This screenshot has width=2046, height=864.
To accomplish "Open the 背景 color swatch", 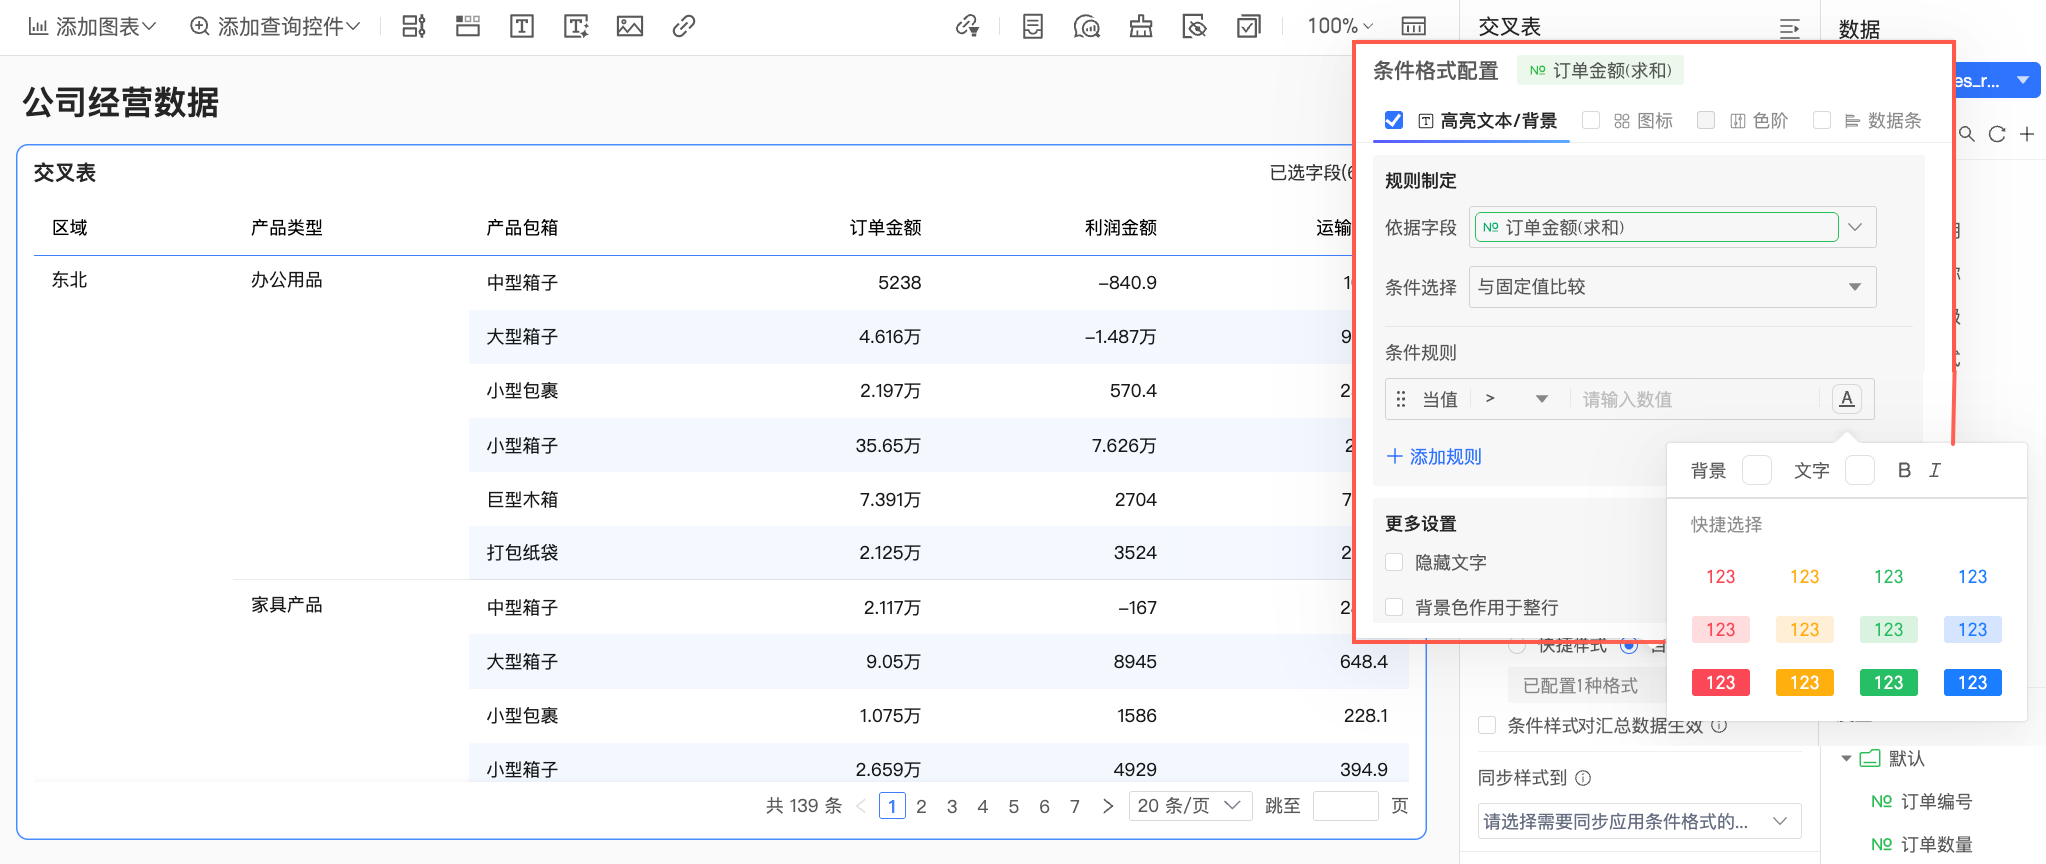I will [x=1757, y=470].
